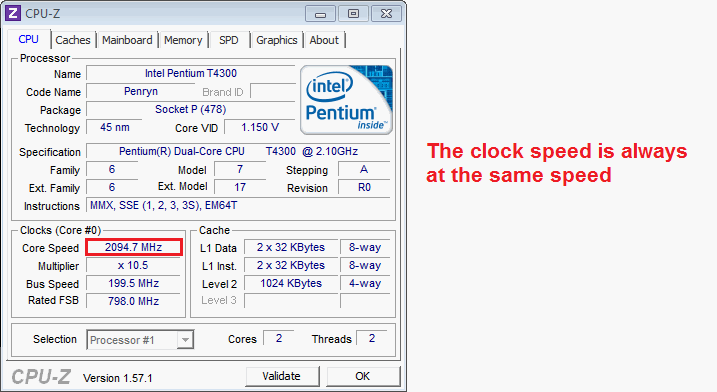Open the About tab
This screenshot has height=392, width=717.
coord(324,40)
